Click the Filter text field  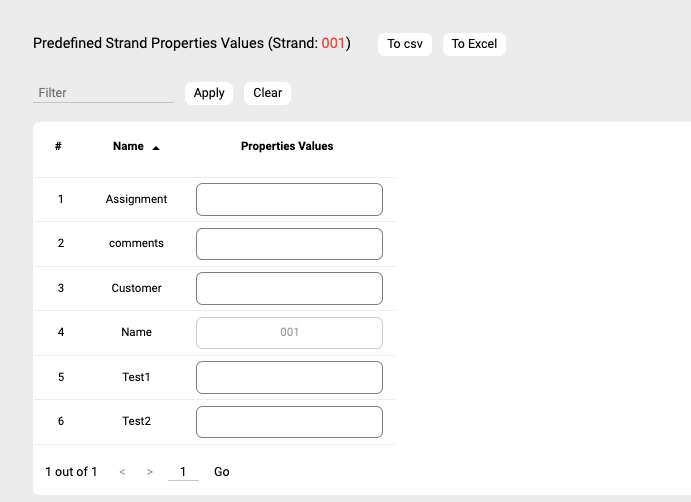point(103,93)
